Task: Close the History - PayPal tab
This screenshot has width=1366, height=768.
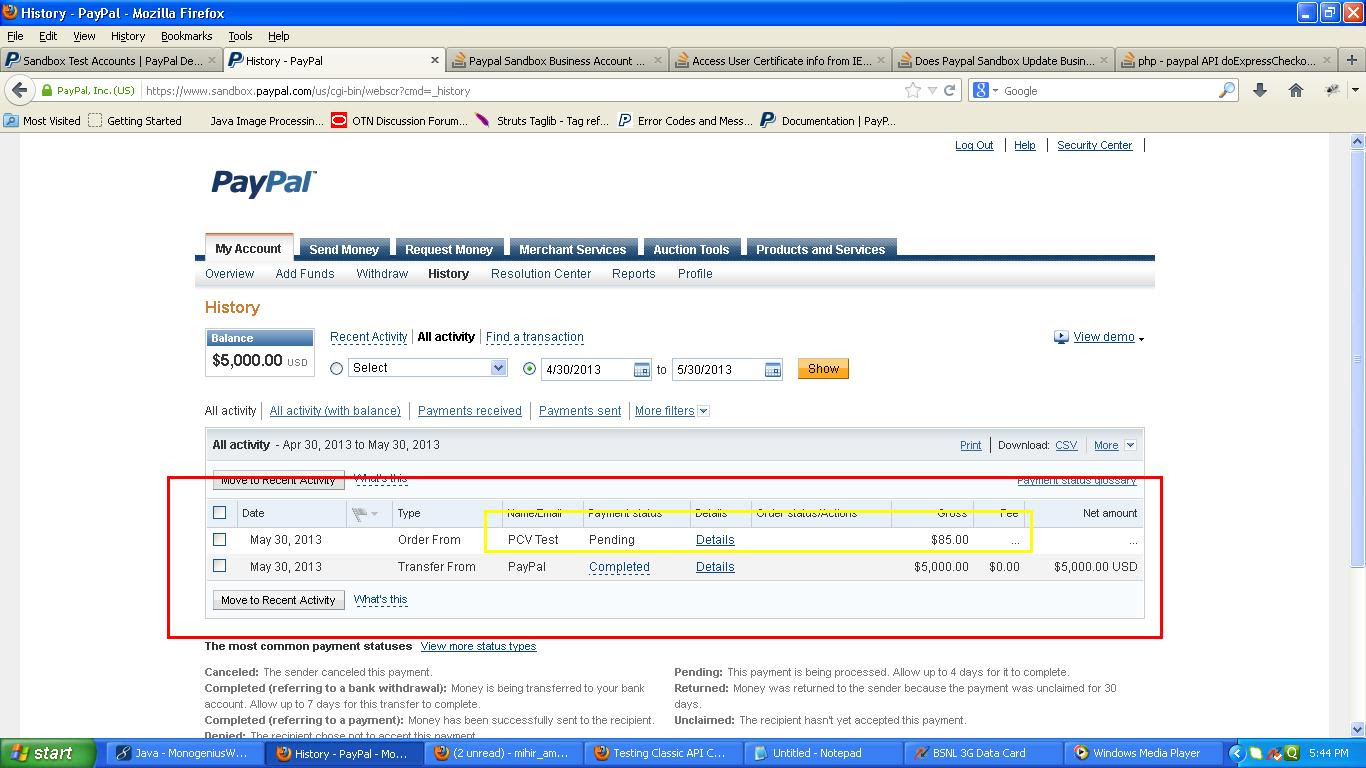Action: pyautogui.click(x=435, y=60)
